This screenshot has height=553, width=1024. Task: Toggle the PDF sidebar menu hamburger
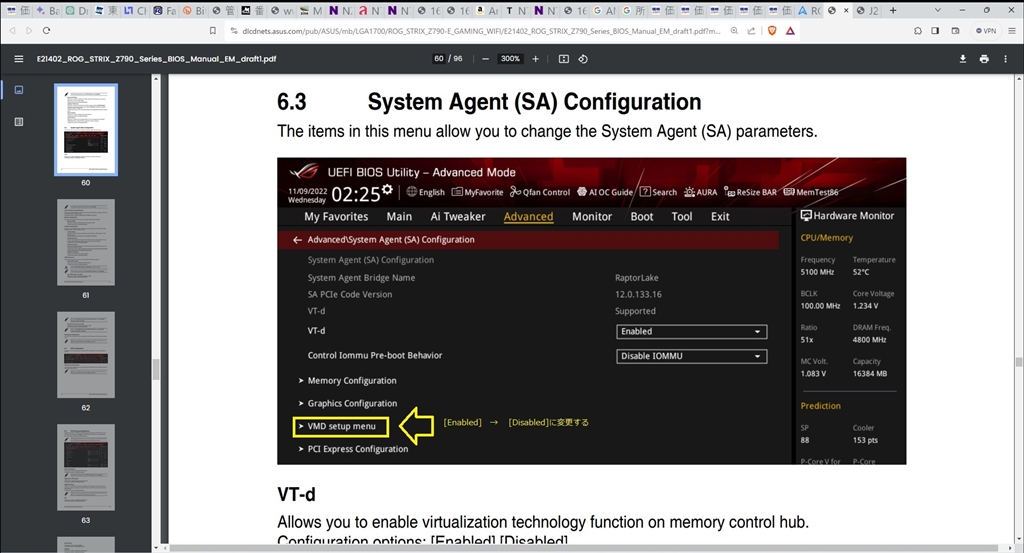click(x=18, y=59)
